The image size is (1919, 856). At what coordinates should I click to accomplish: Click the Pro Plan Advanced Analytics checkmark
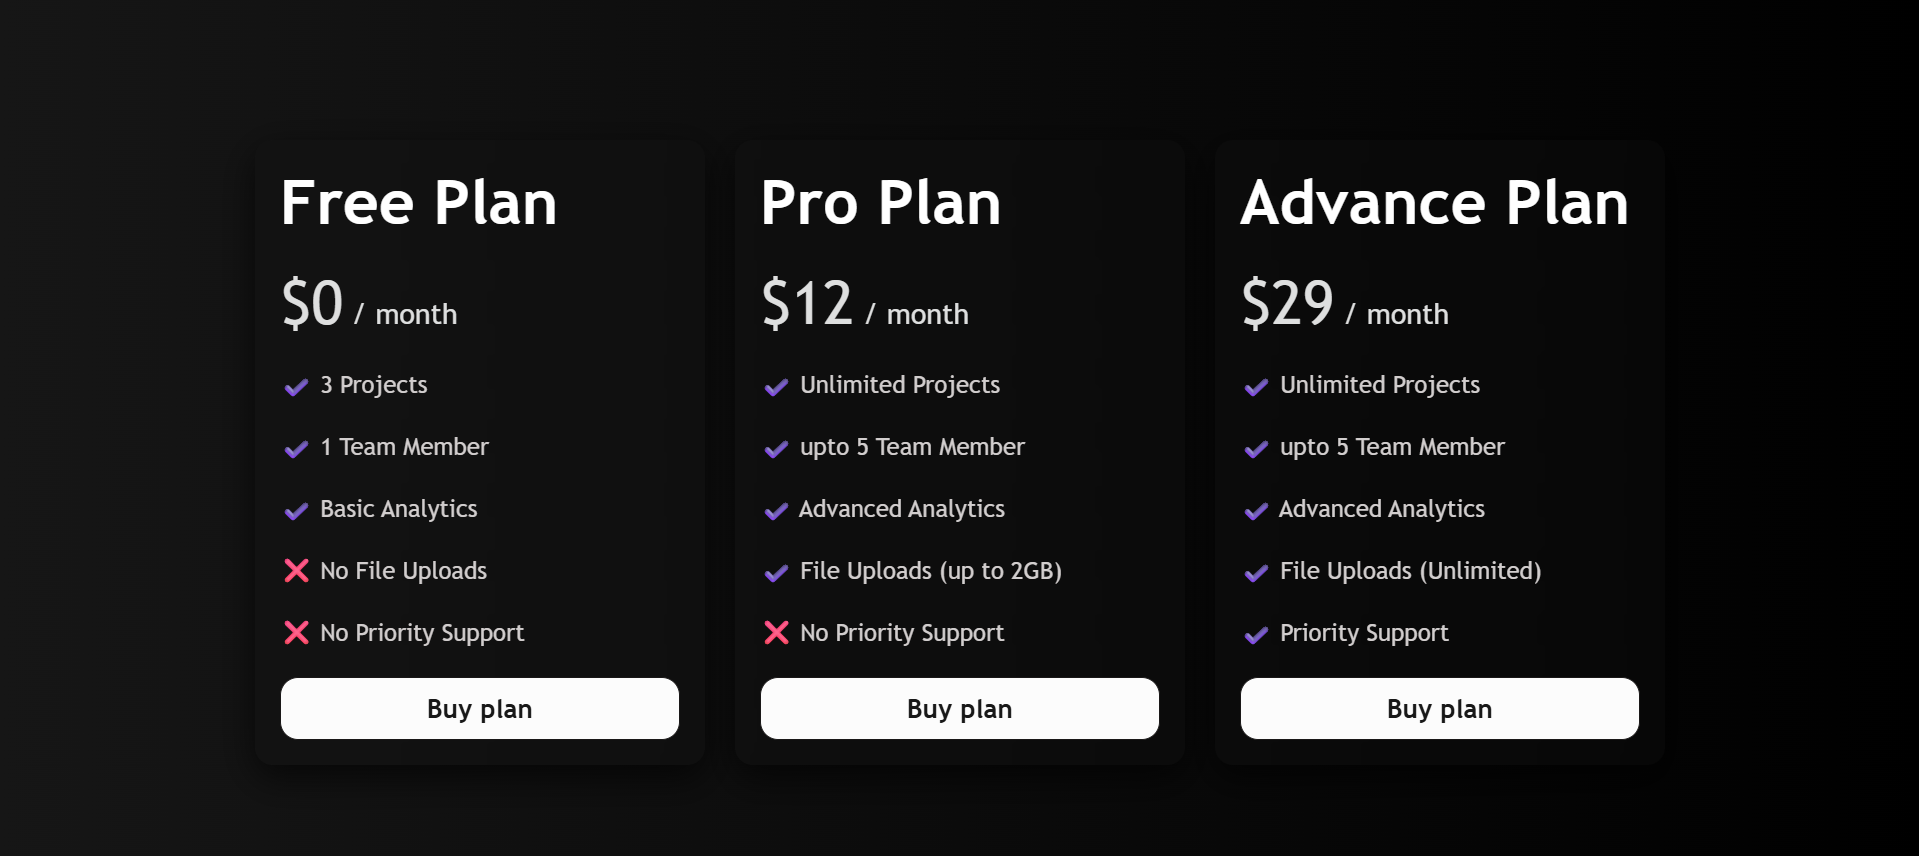(776, 511)
